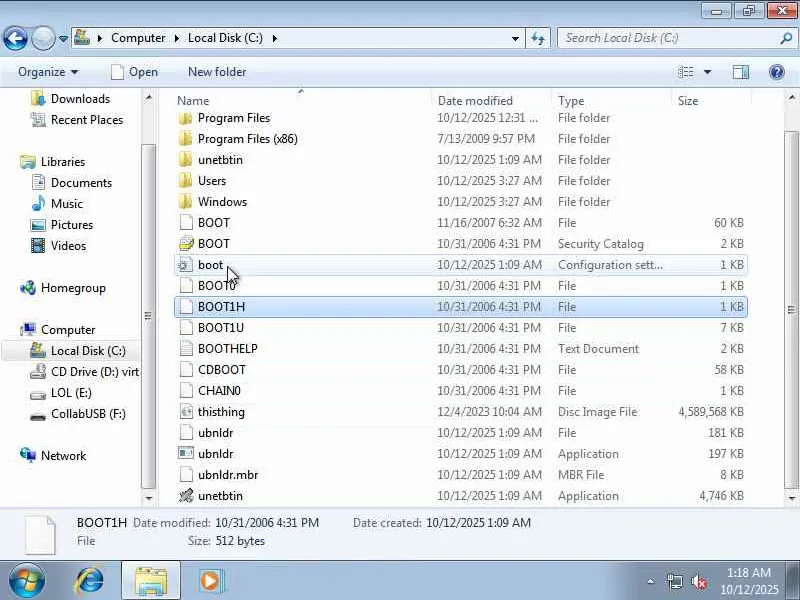Select Libraries in the navigation pane

point(63,162)
